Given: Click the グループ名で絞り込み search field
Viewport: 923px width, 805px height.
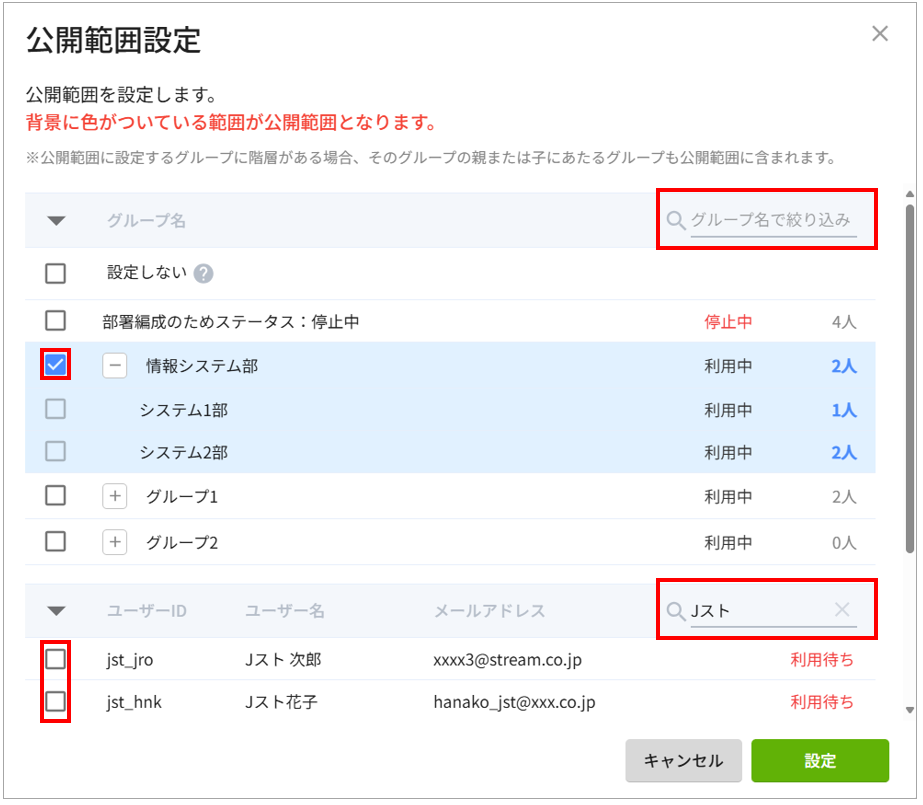Looking at the screenshot, I should pos(773,221).
